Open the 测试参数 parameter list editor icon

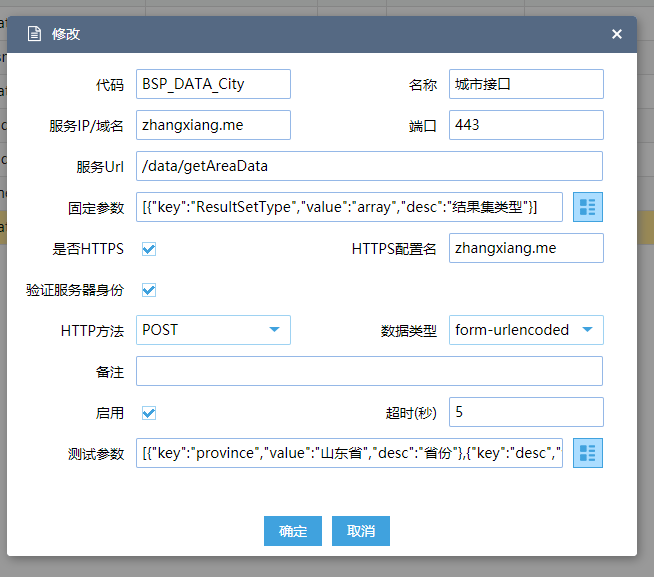(587, 453)
